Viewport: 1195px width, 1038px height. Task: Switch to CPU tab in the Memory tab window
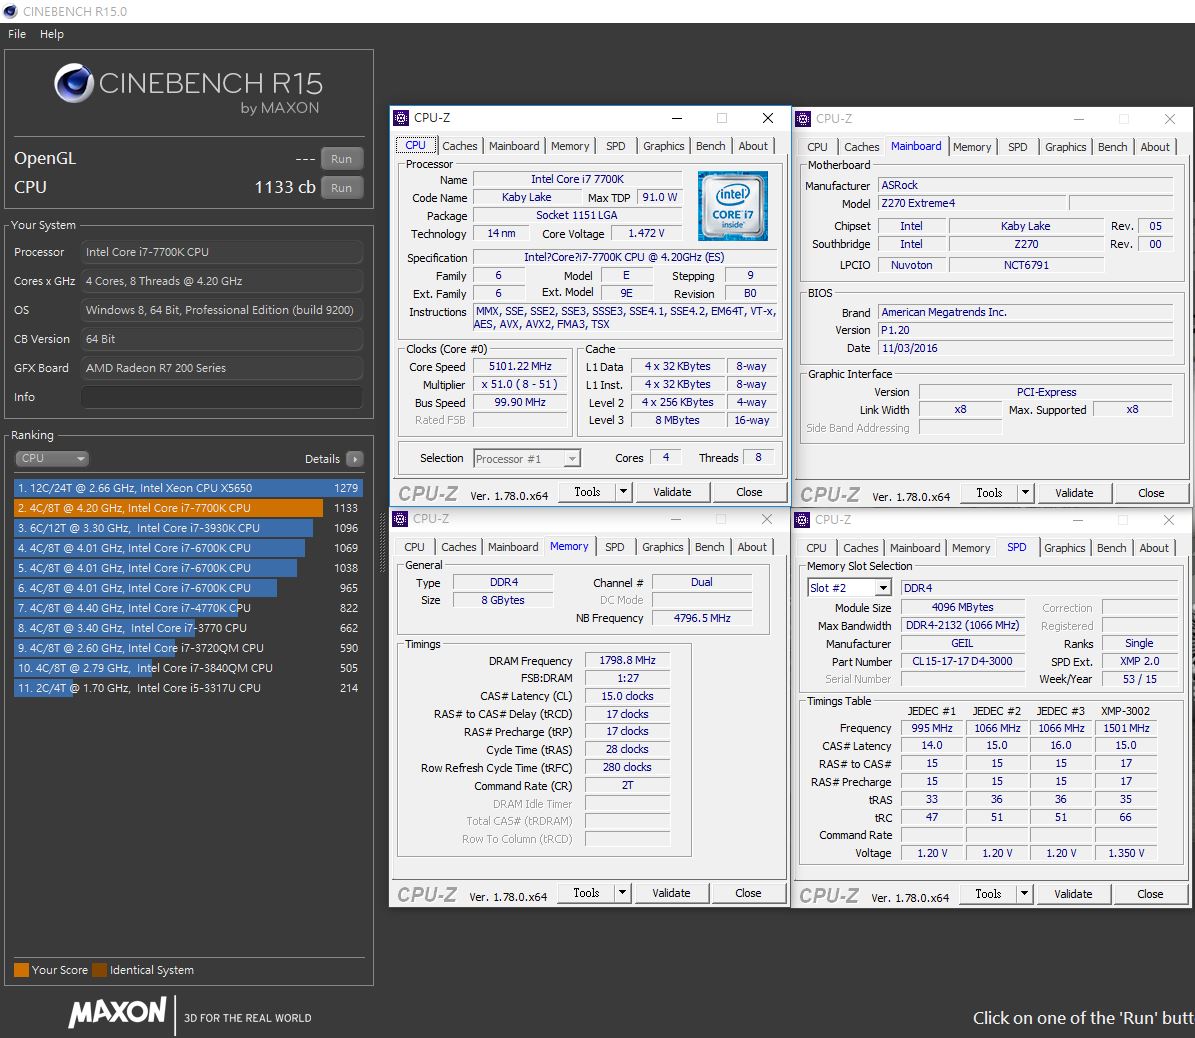[415, 546]
